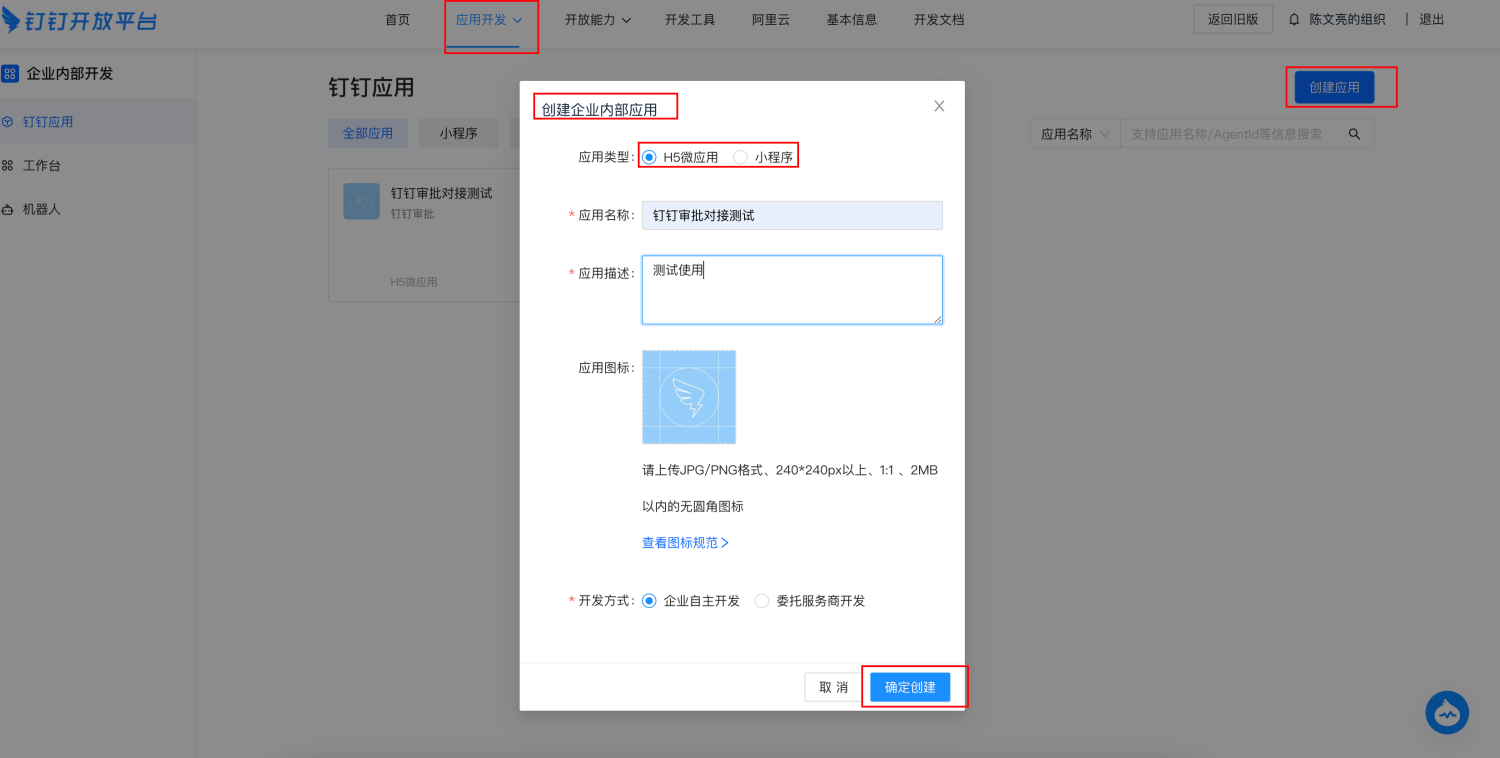1500x758 pixels.
Task: Click the 企业内部开发 sidebar heading
Action: point(70,73)
